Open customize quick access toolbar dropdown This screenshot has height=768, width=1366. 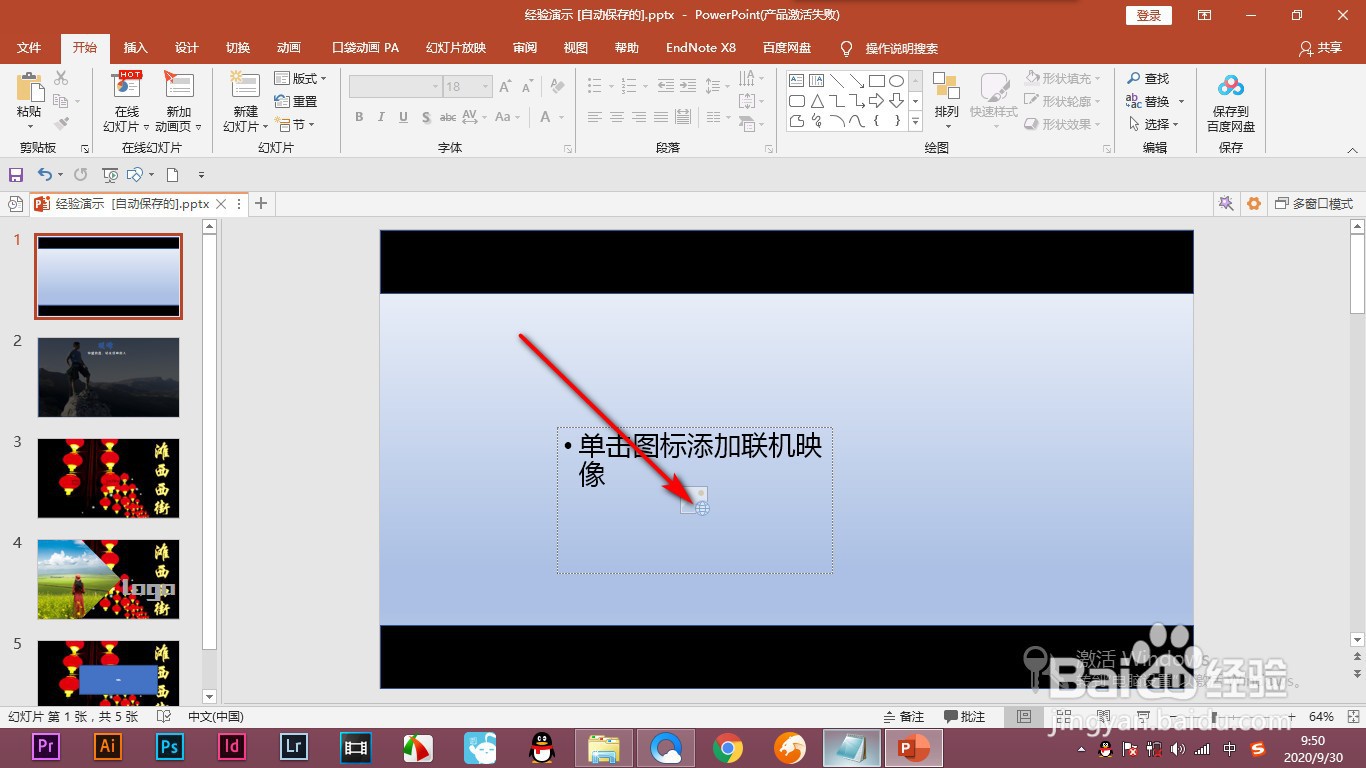[201, 175]
